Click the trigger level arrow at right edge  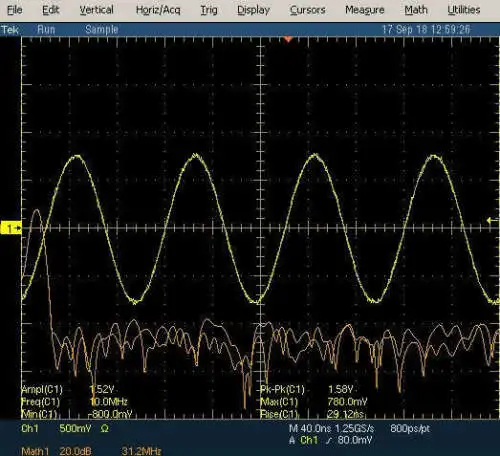click(492, 220)
